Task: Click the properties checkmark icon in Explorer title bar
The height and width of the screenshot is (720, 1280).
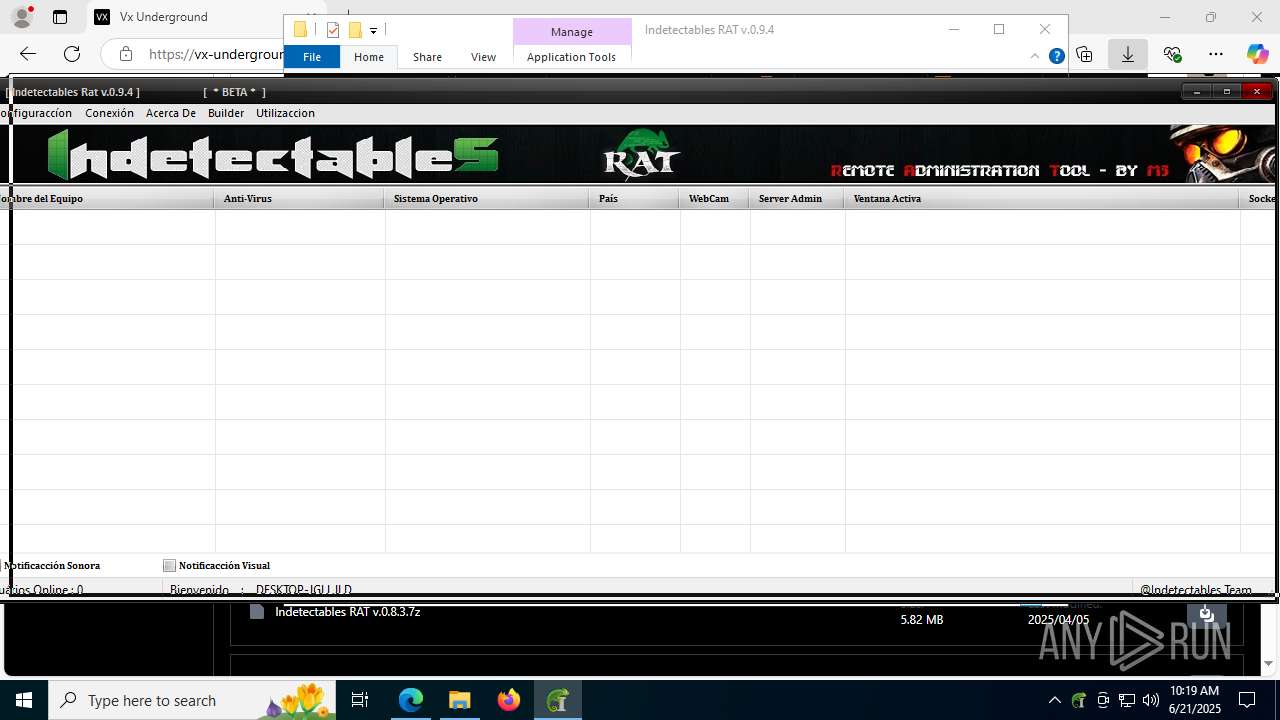Action: pyautogui.click(x=333, y=30)
